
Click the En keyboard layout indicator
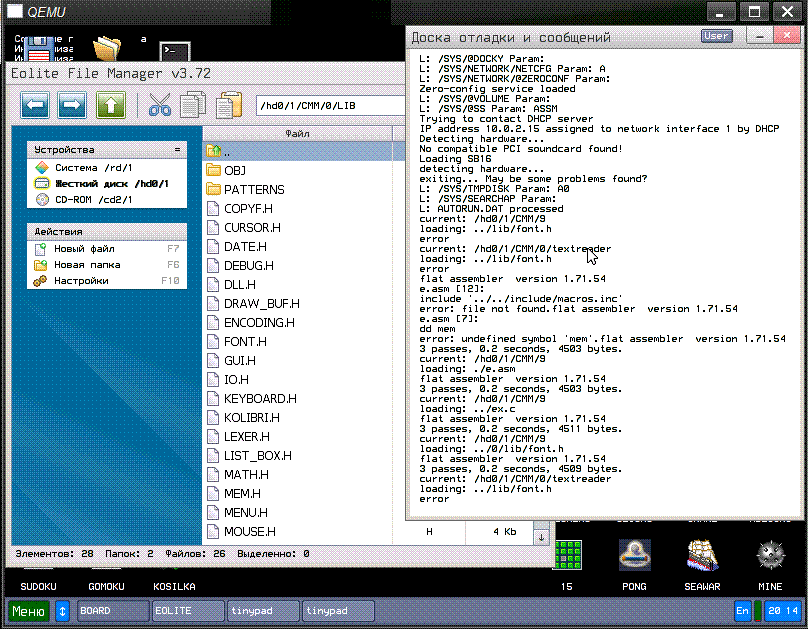(743, 610)
